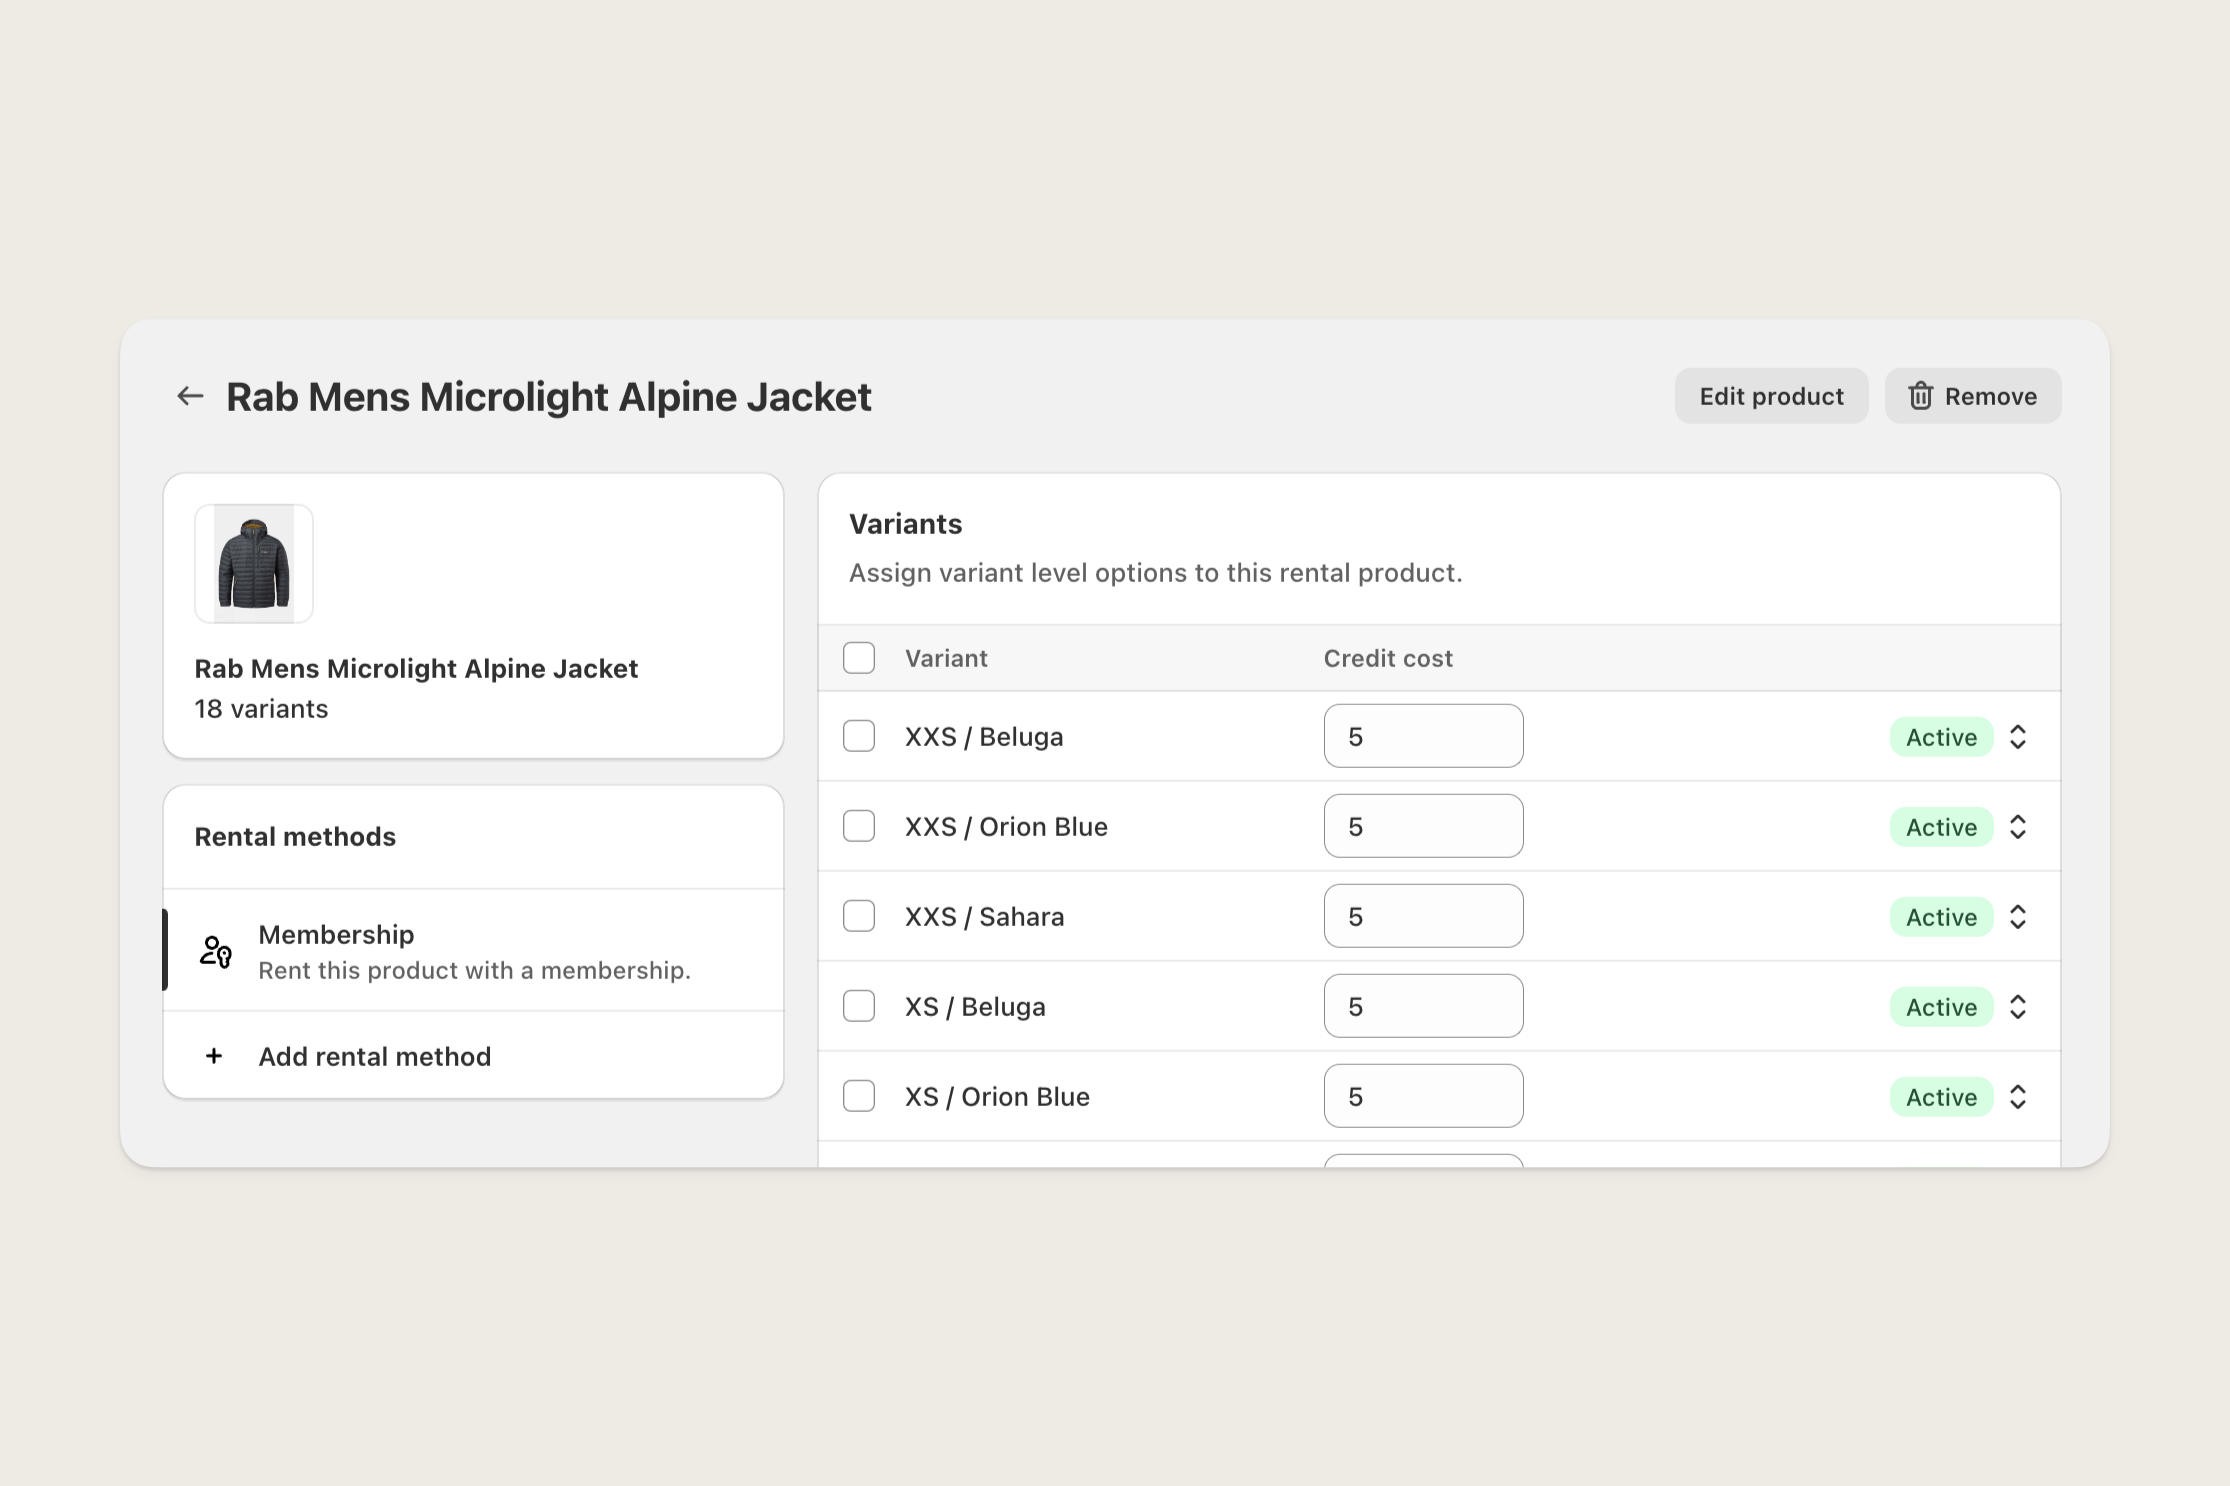Click the page title Rab Mens Microlight Alpine Jacket
Viewport: 2230px width, 1486px height.
(x=549, y=397)
